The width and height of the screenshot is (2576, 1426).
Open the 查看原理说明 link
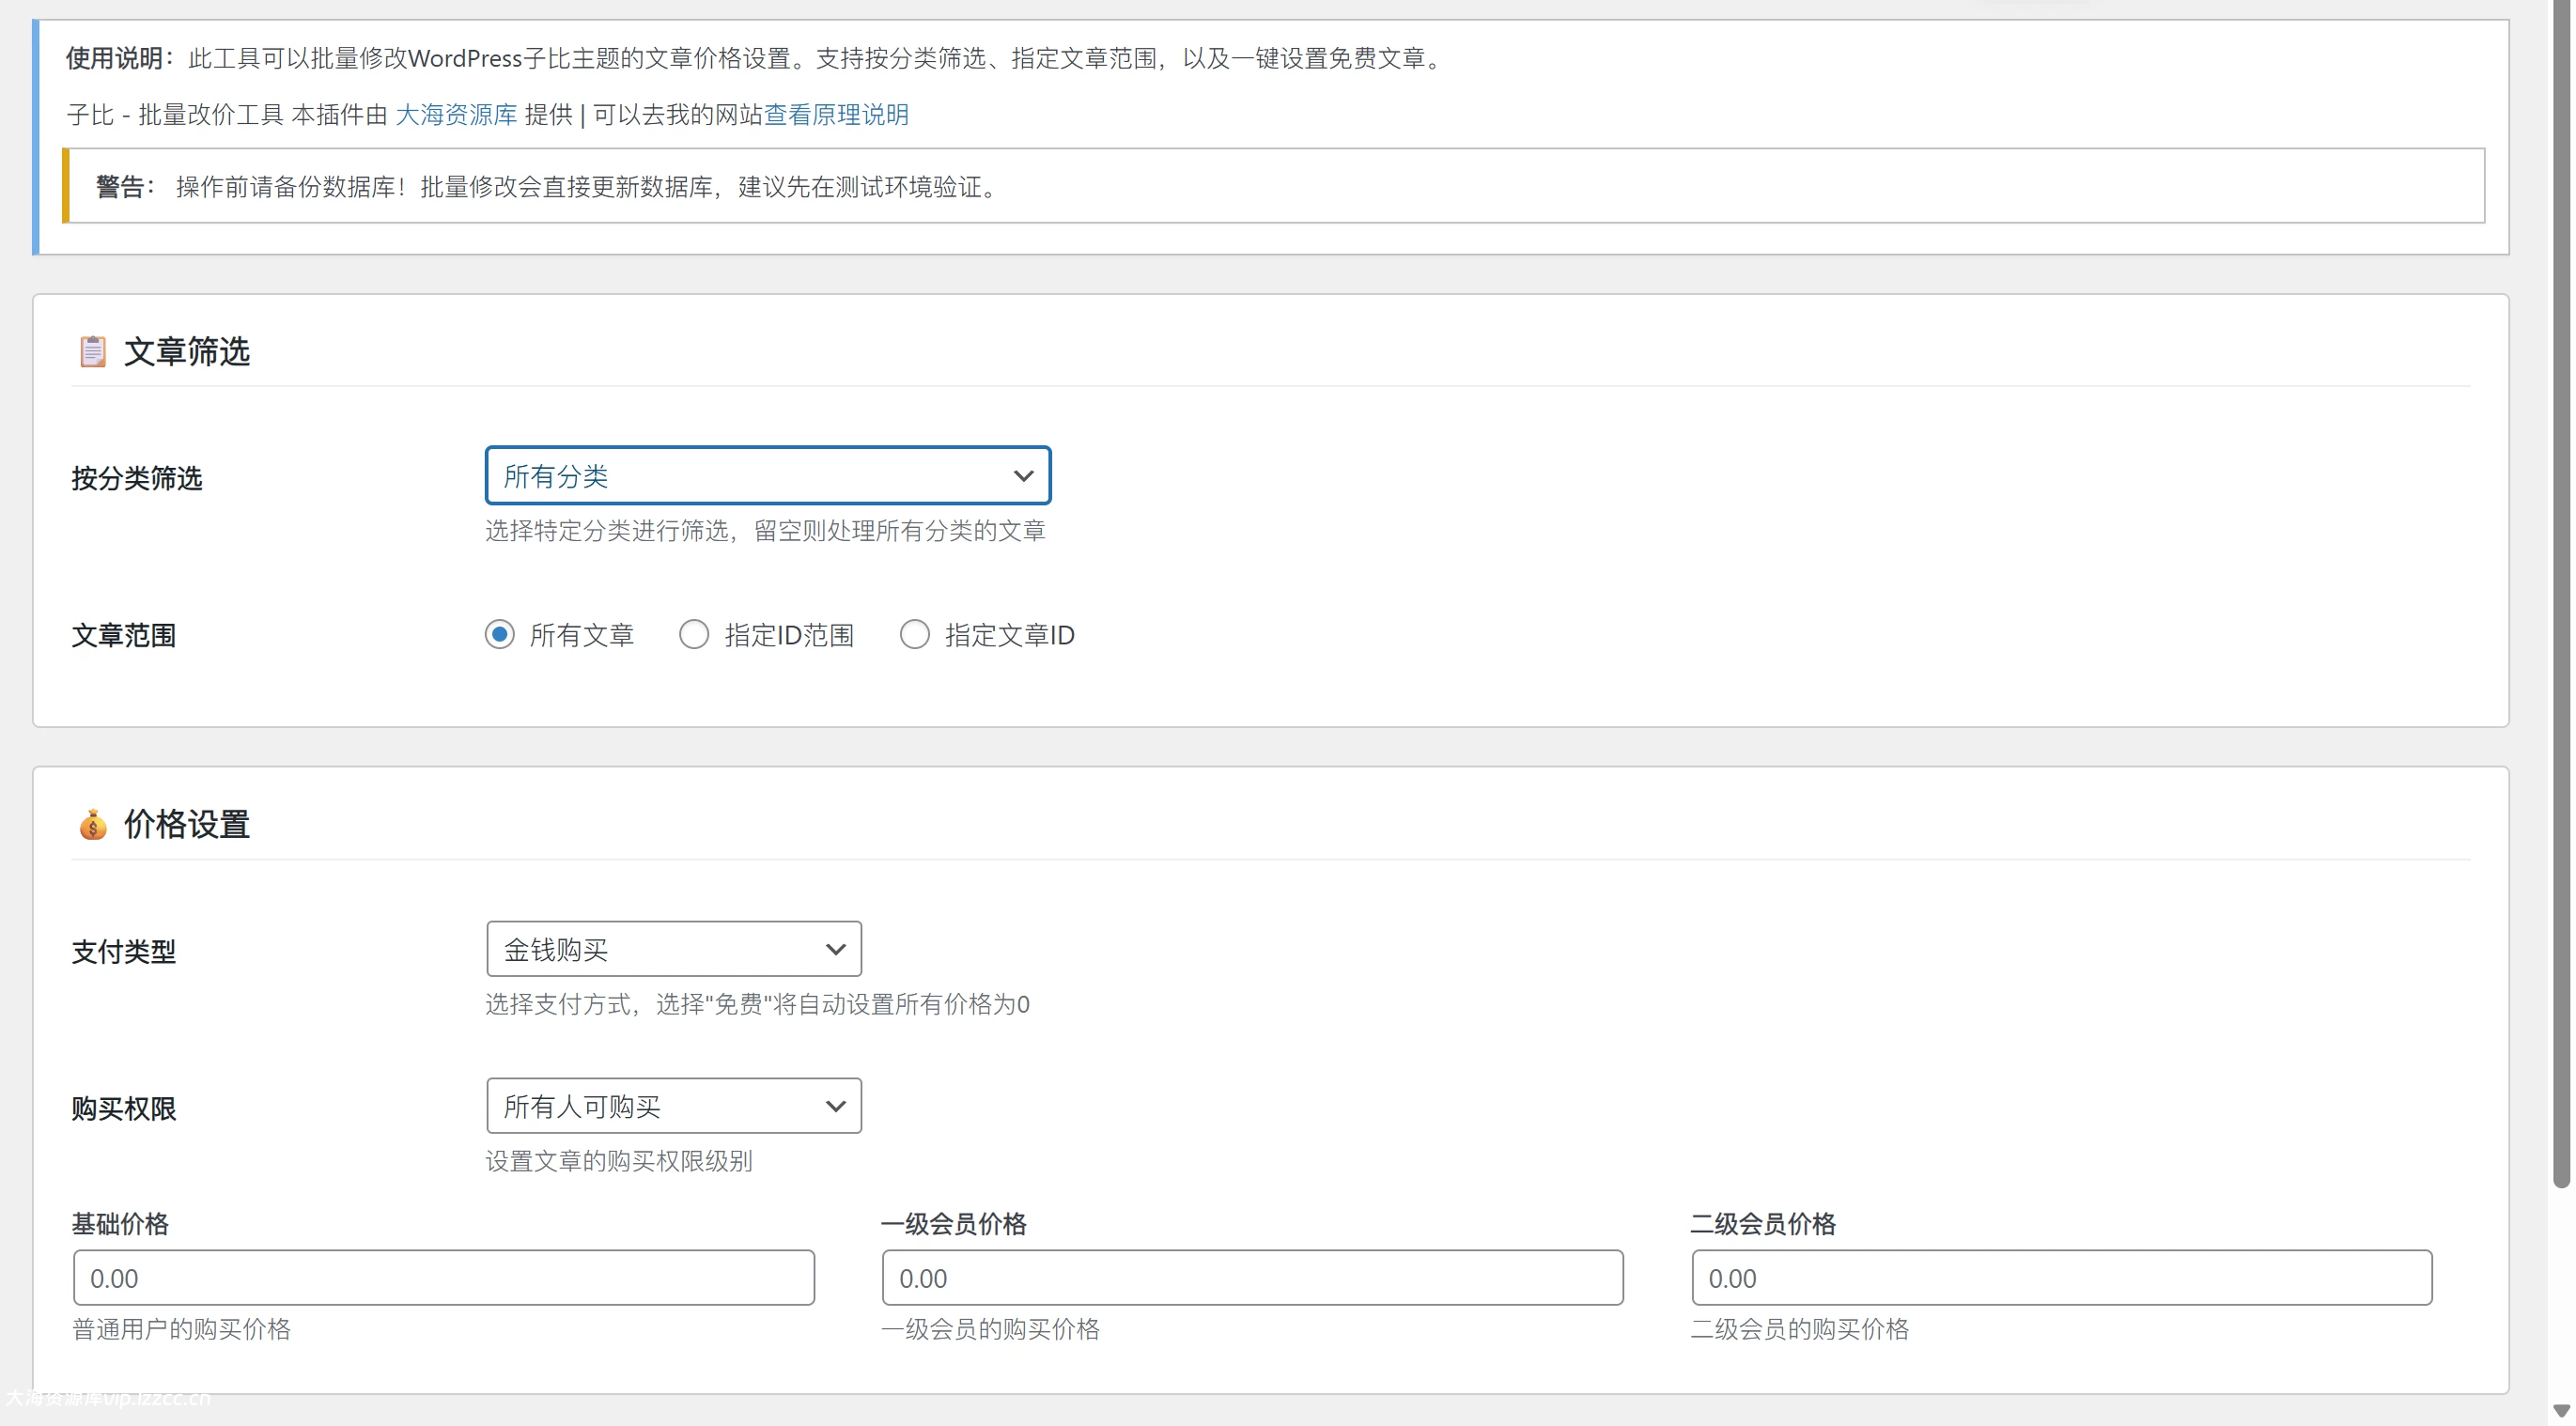[836, 114]
